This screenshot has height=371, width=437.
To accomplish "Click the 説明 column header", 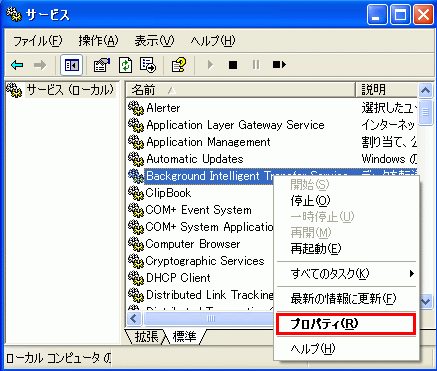I will coord(387,90).
